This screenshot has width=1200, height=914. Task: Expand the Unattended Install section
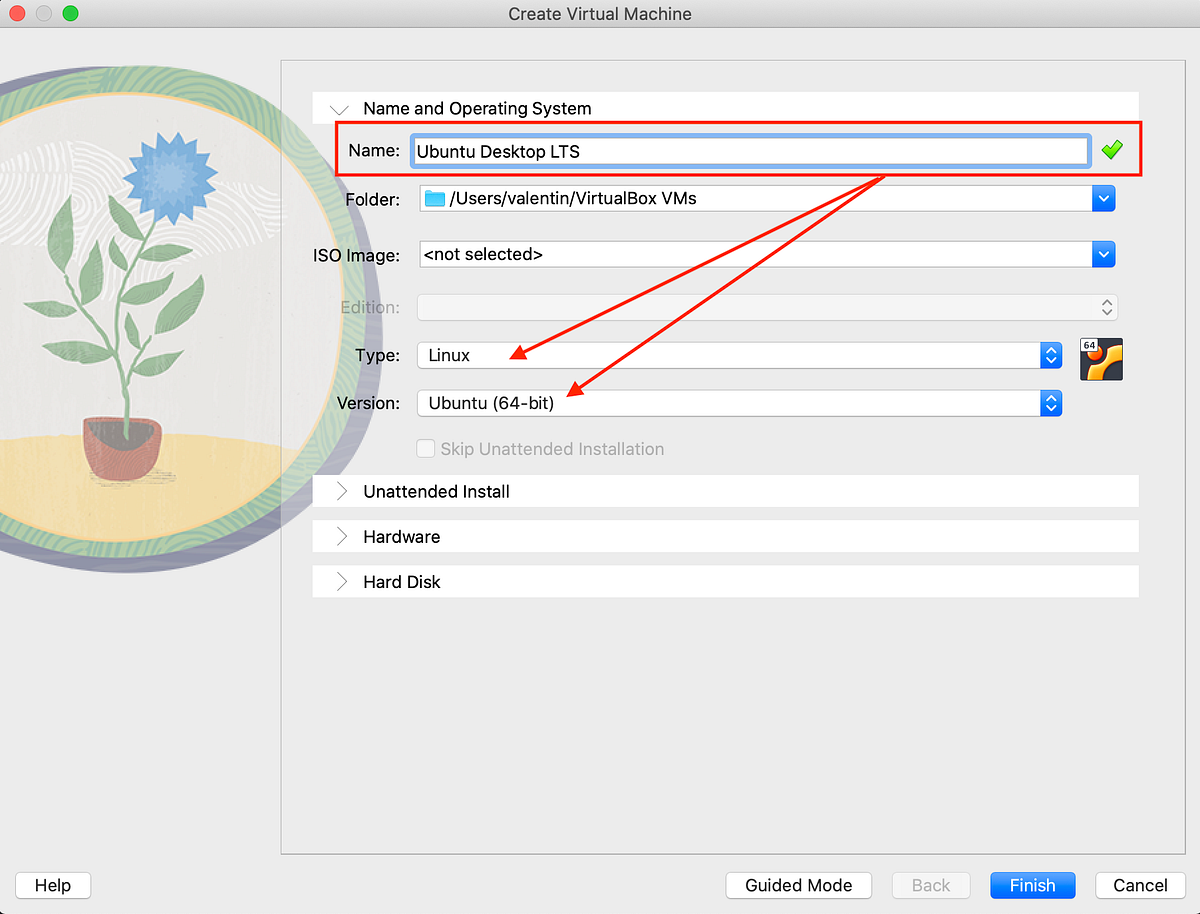tap(342, 491)
